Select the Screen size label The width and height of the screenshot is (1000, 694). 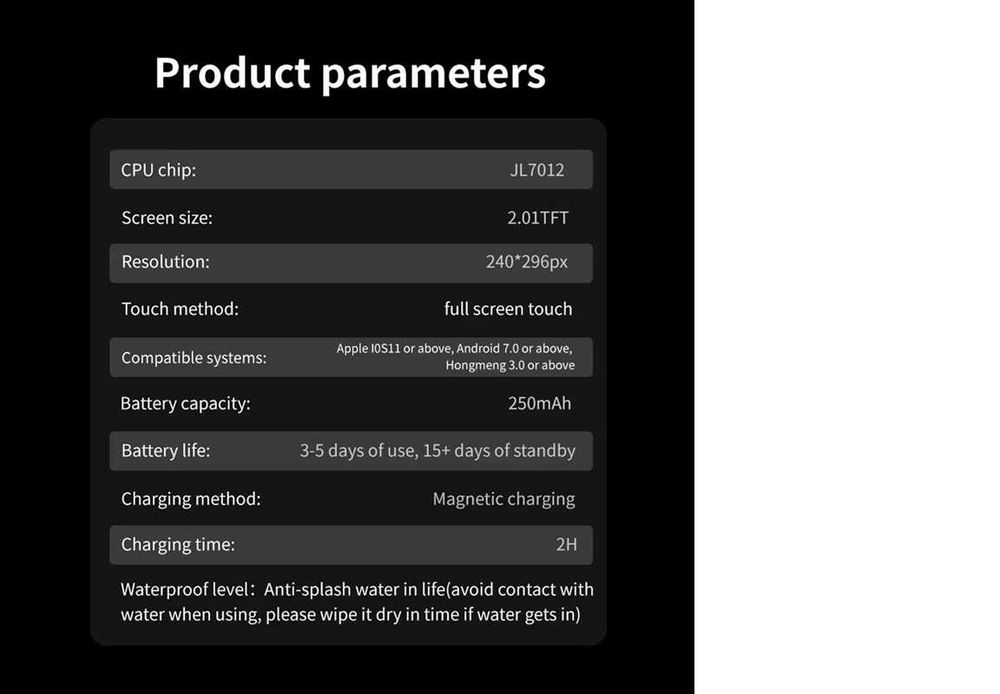pyautogui.click(x=167, y=218)
